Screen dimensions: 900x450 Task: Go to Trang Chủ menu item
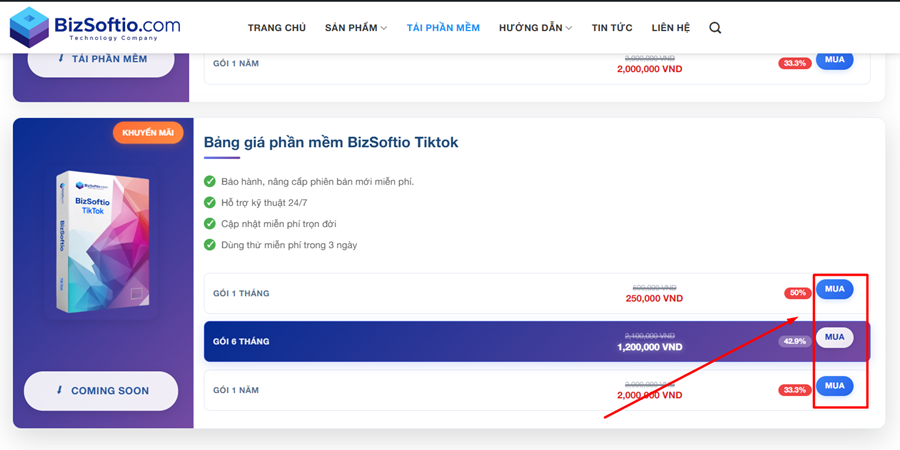pyautogui.click(x=277, y=28)
